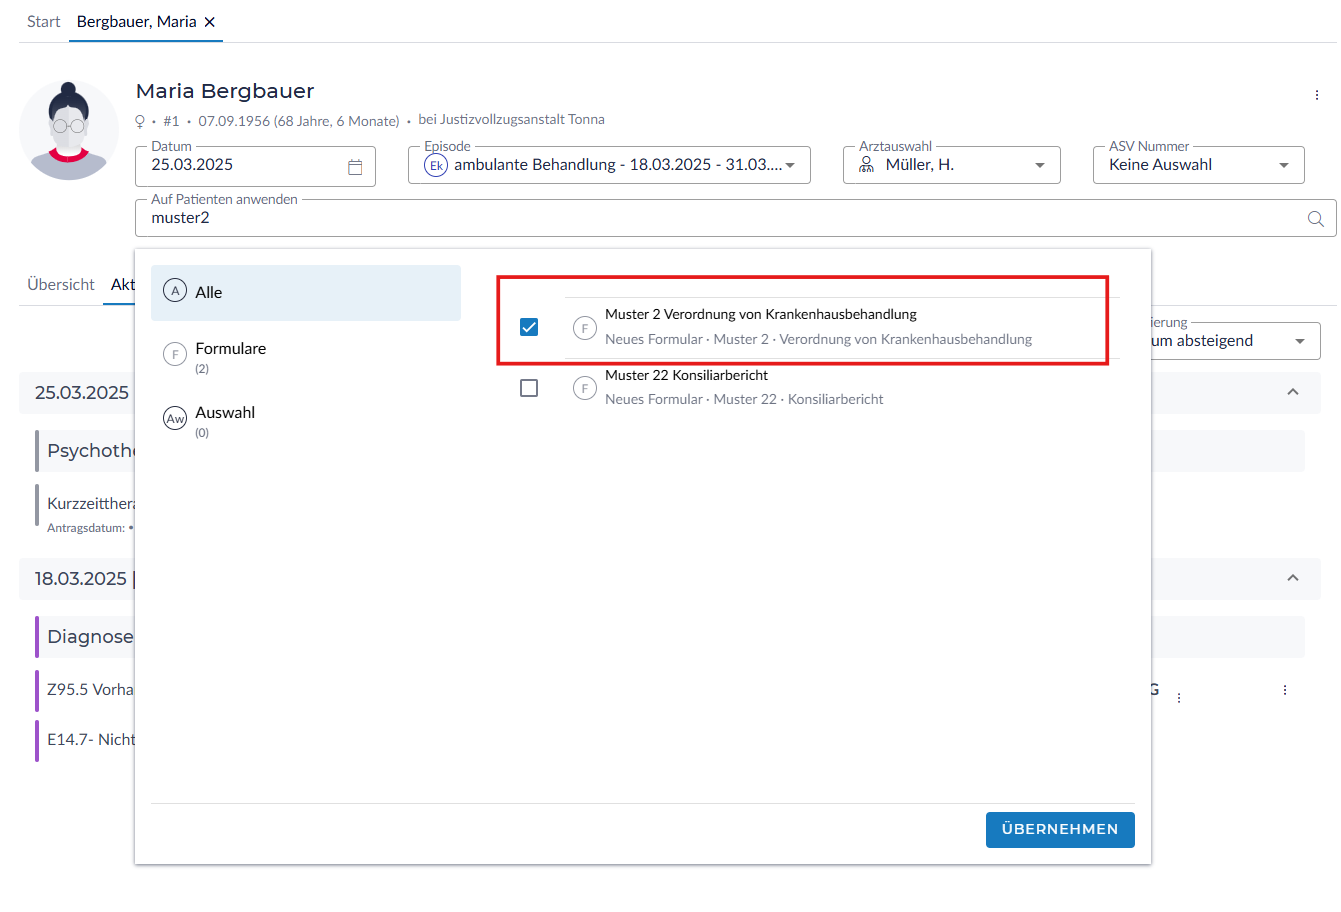Close the Bergbauer, Maria tab
The height and width of the screenshot is (912, 1341).
tap(210, 22)
